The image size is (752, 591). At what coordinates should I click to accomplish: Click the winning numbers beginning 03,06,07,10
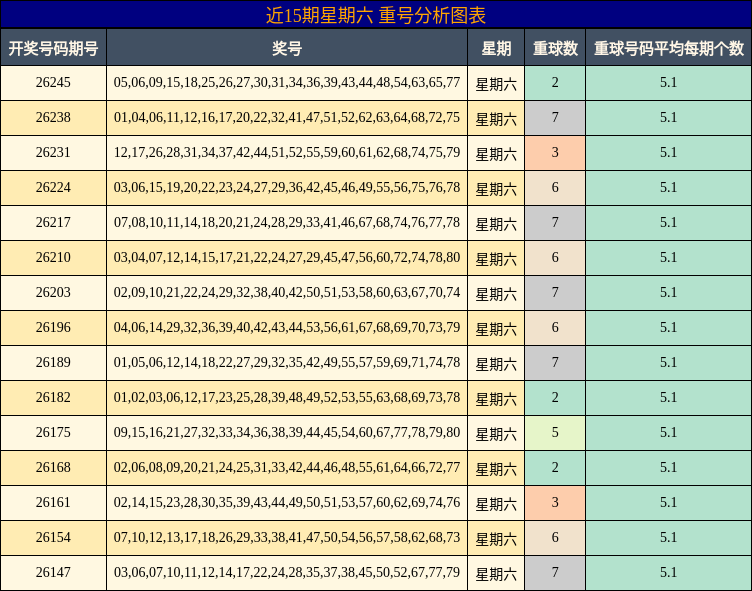287,573
